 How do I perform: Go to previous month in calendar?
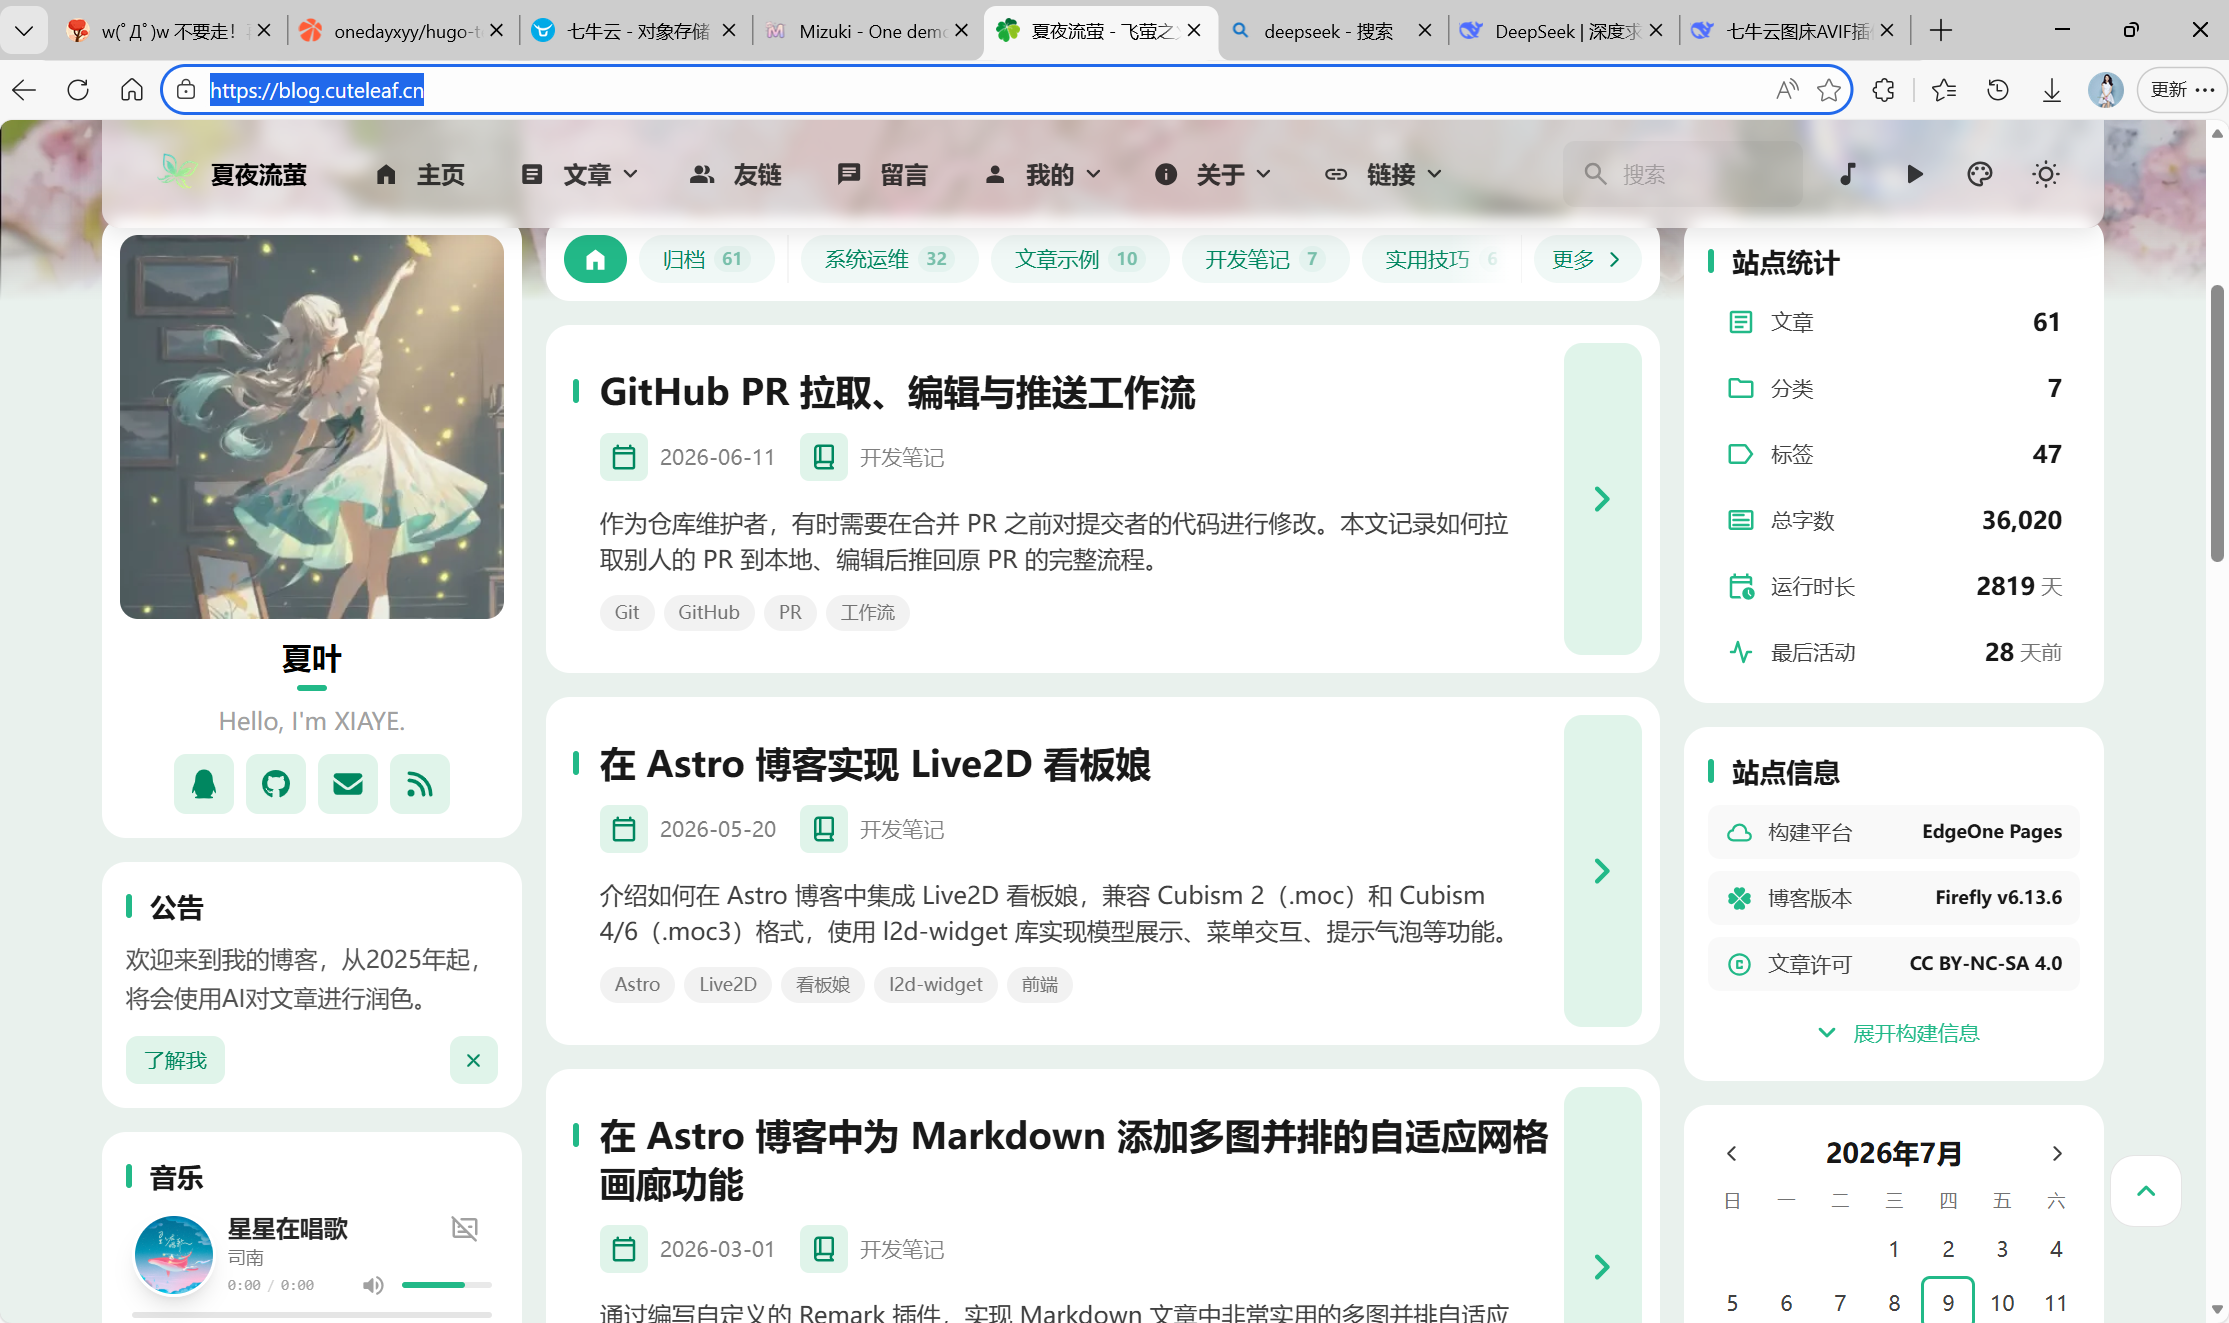click(x=1732, y=1153)
